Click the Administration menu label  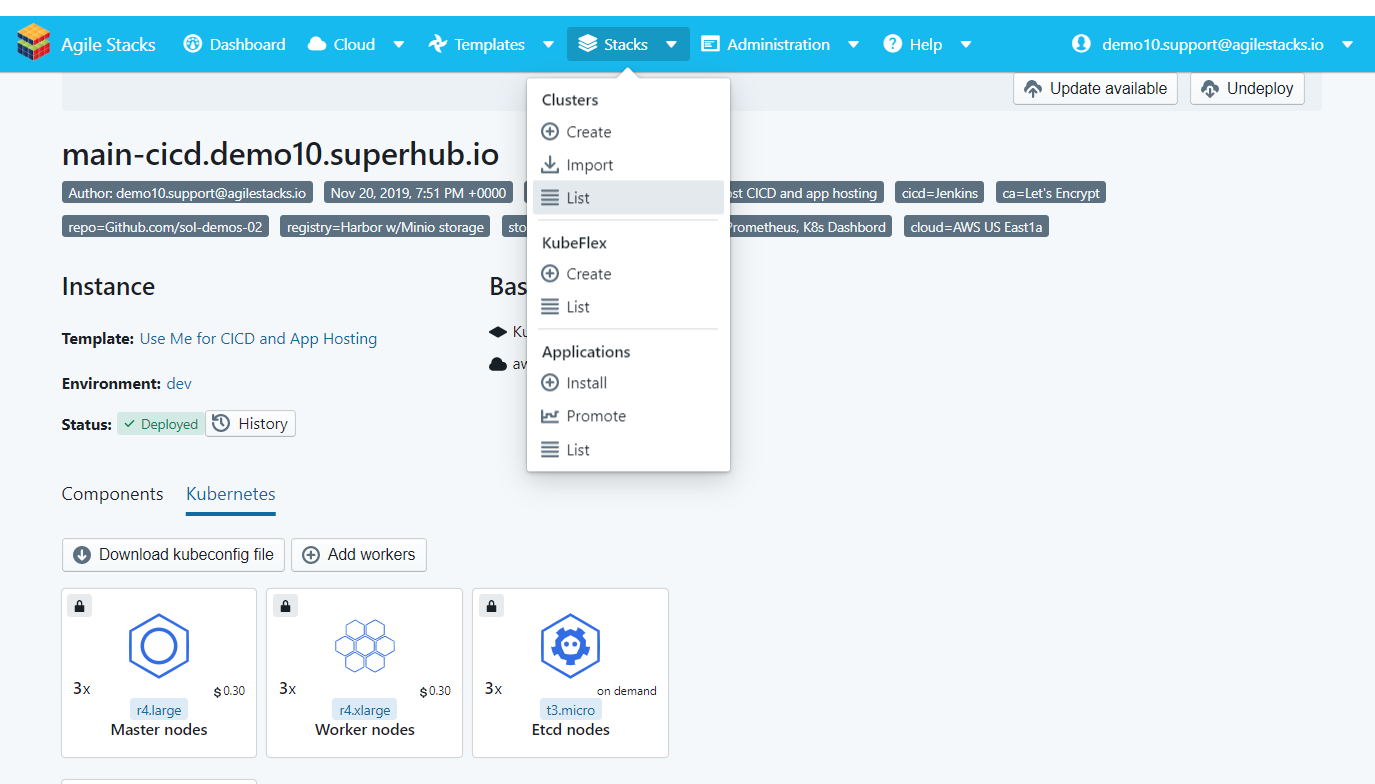click(x=778, y=44)
